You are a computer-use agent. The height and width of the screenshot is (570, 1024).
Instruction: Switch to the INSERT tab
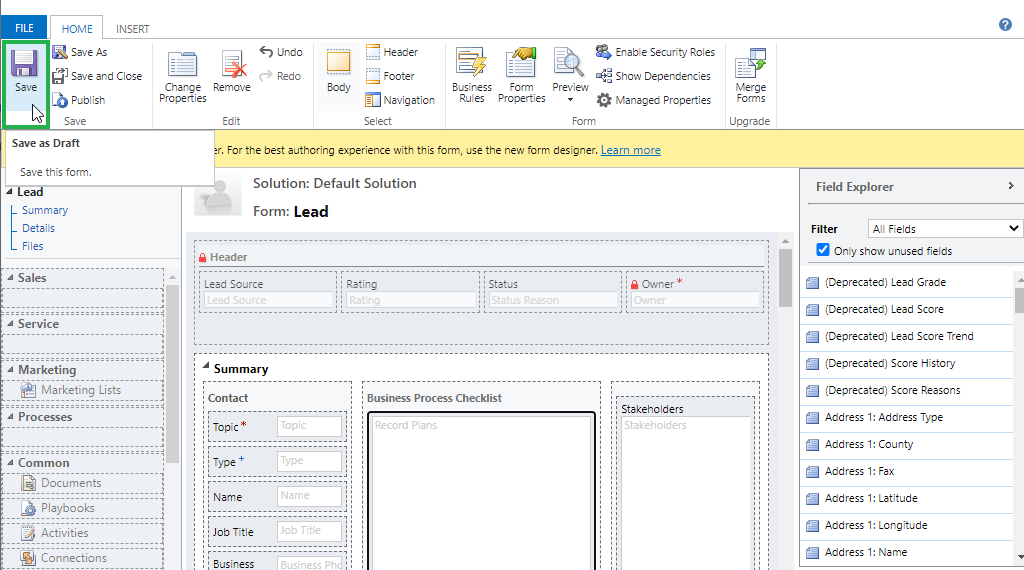tap(132, 29)
